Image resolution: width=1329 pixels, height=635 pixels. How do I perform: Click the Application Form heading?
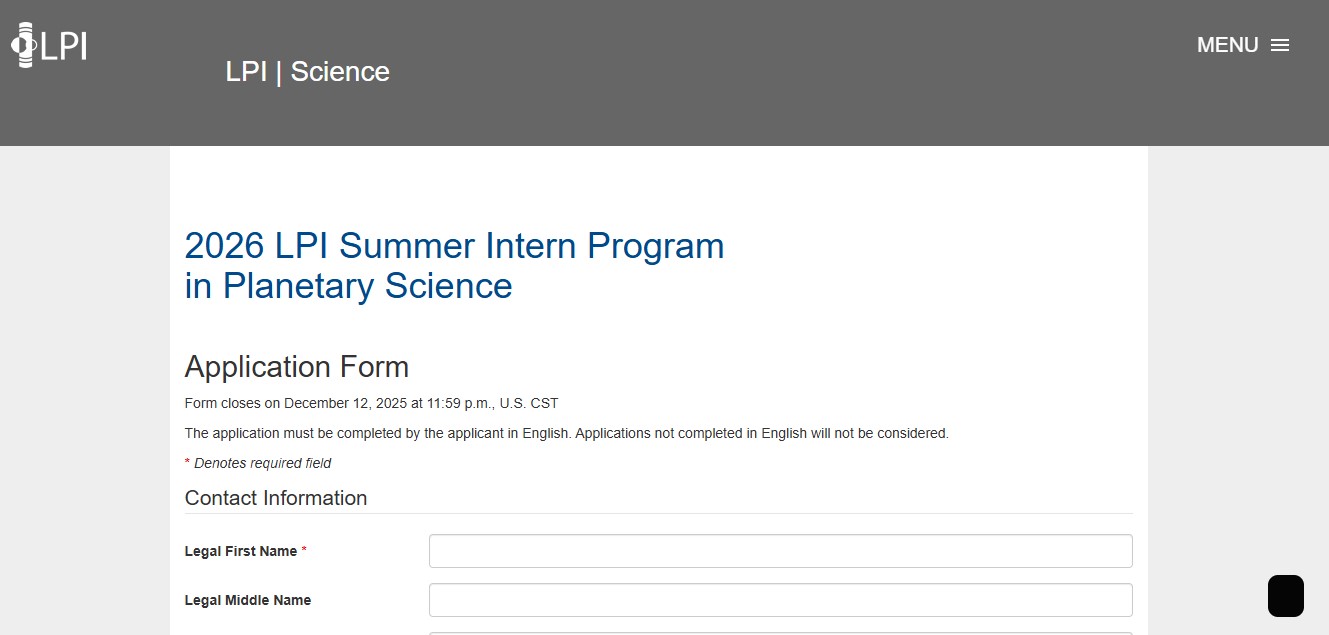click(297, 367)
